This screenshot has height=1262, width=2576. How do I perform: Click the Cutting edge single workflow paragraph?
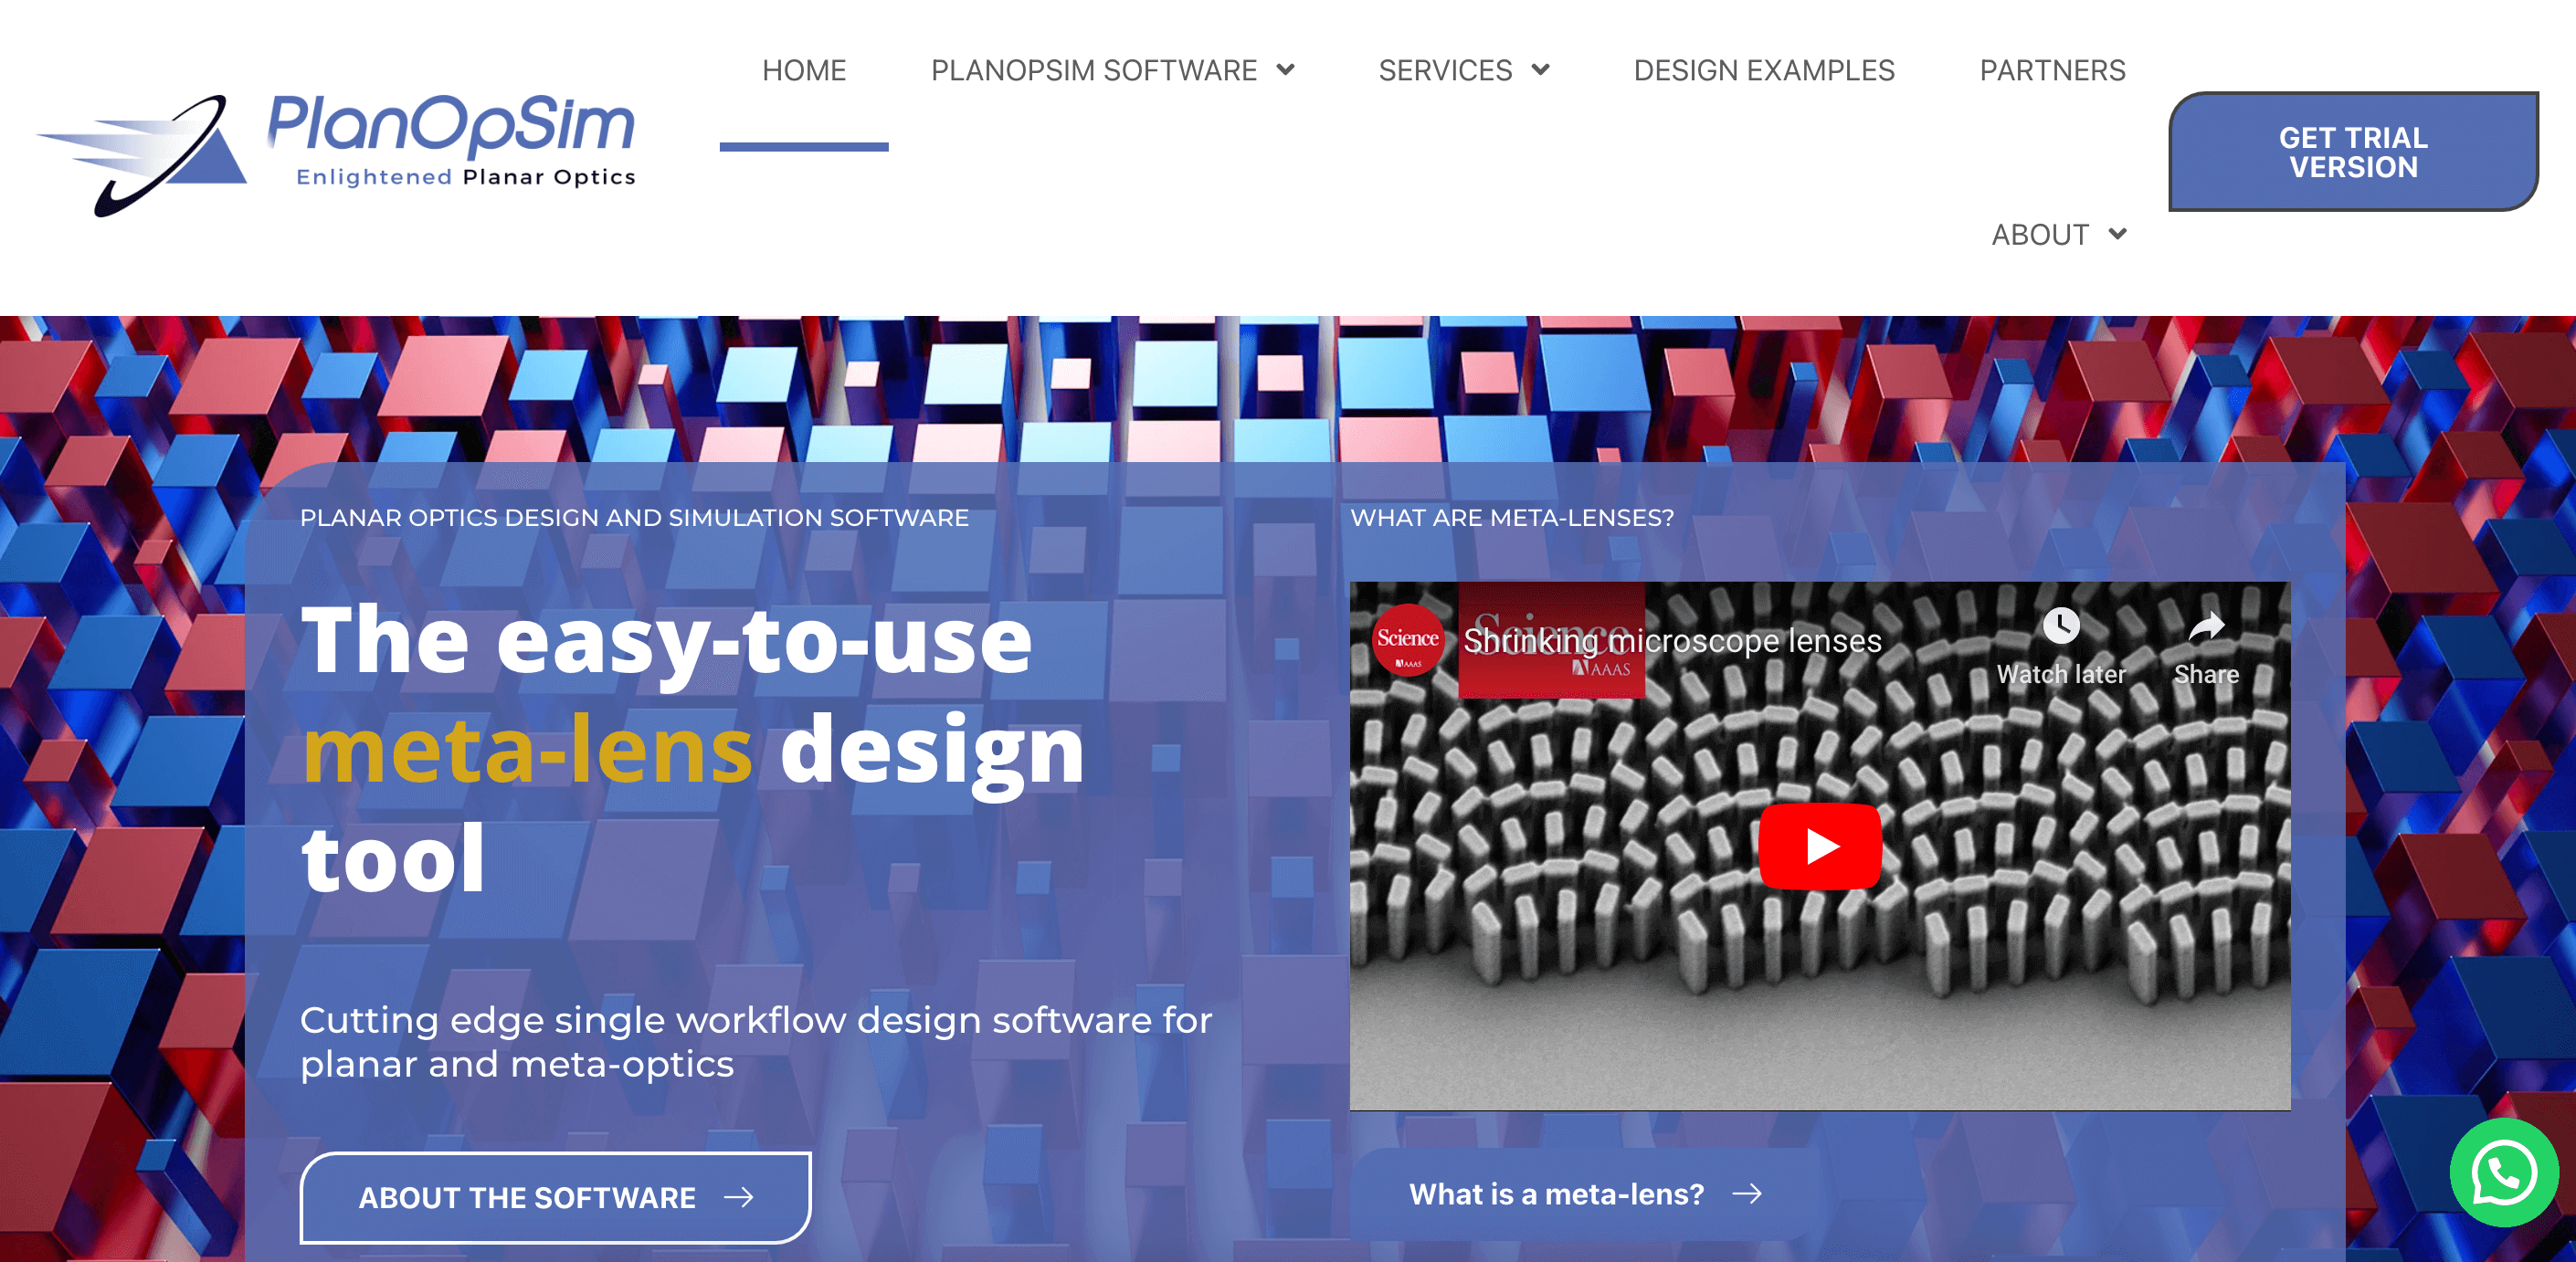pyautogui.click(x=756, y=1042)
